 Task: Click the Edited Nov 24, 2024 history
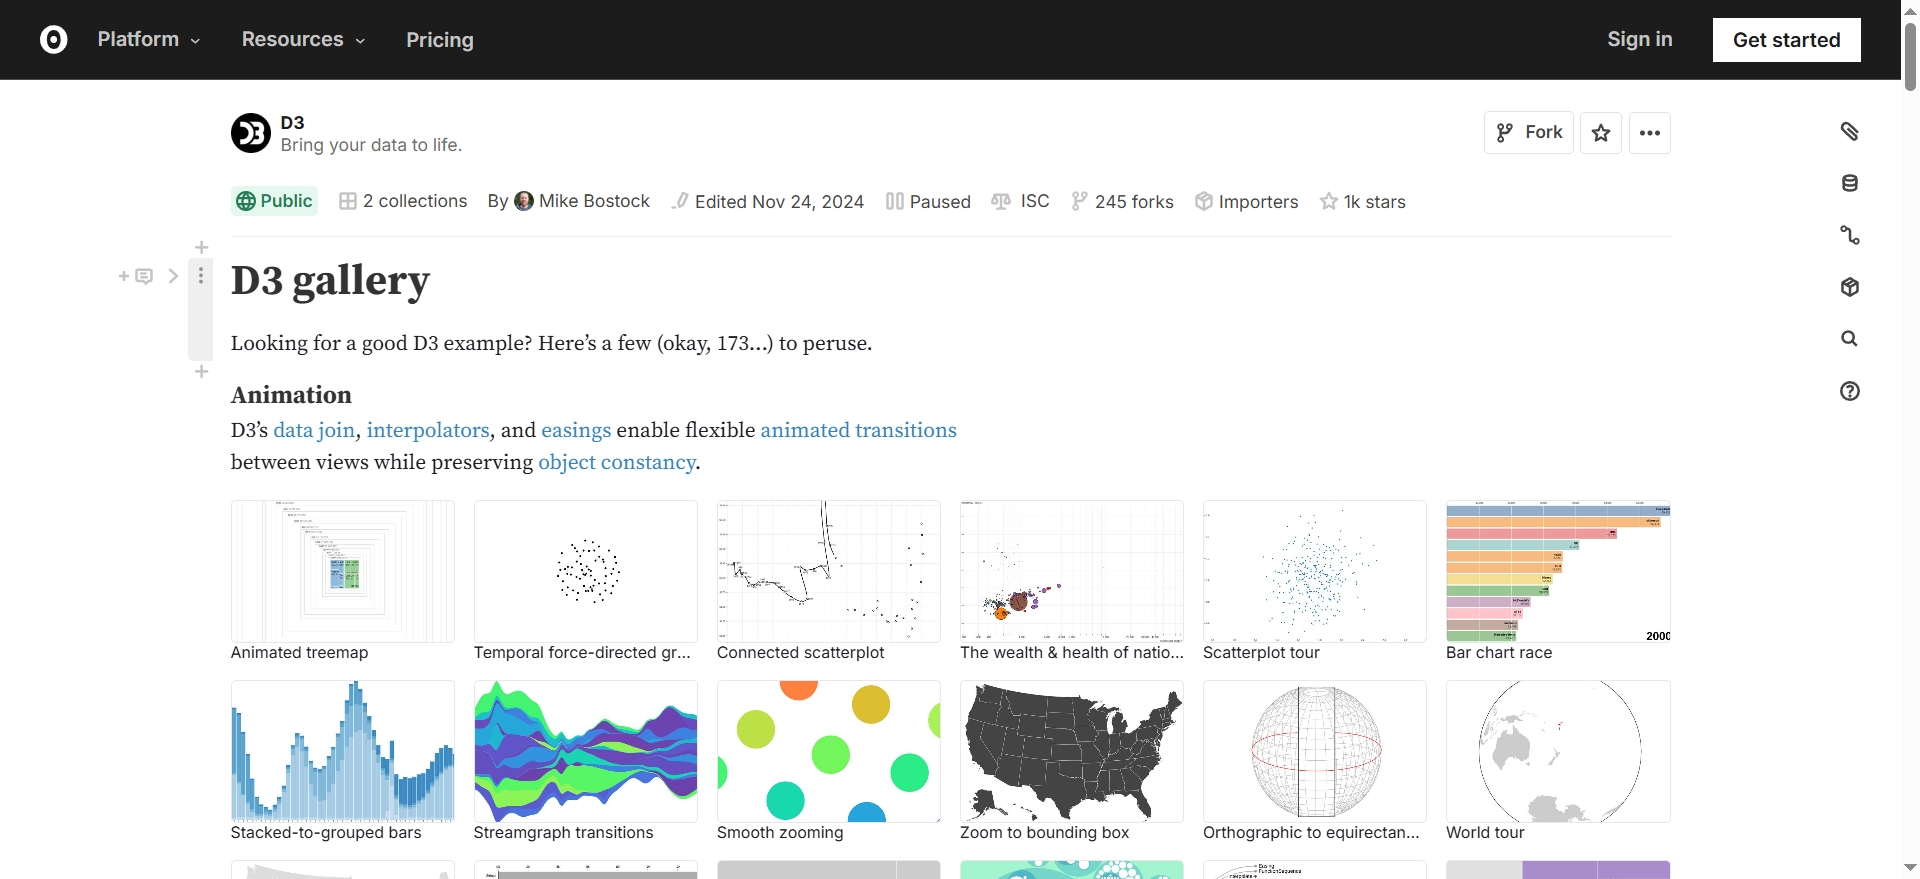click(x=767, y=201)
